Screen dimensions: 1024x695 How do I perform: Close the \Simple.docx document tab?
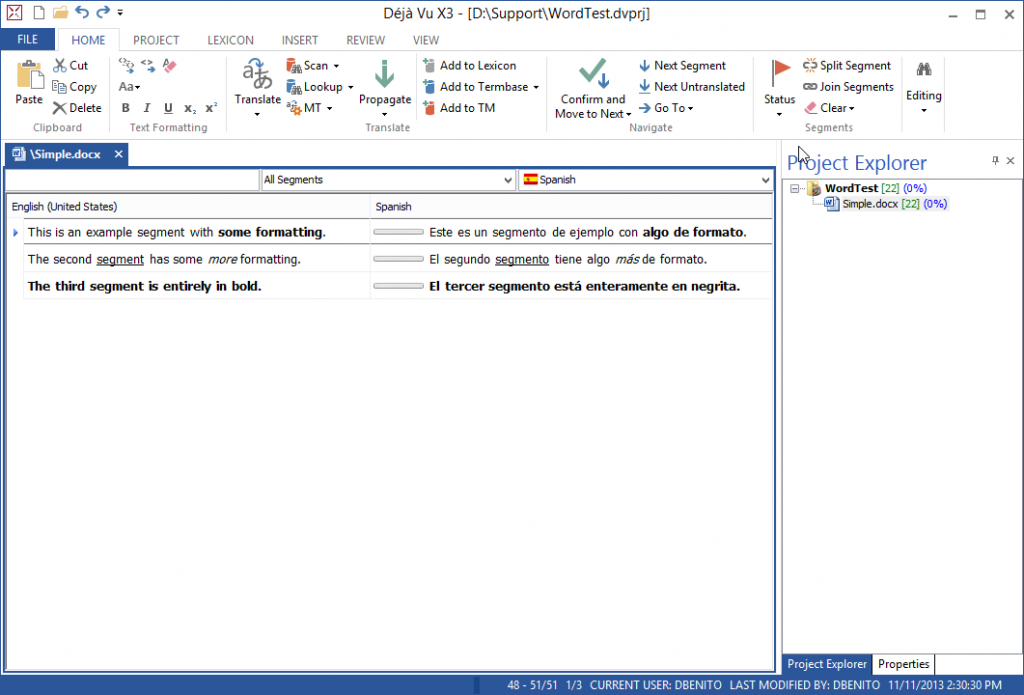(x=118, y=154)
